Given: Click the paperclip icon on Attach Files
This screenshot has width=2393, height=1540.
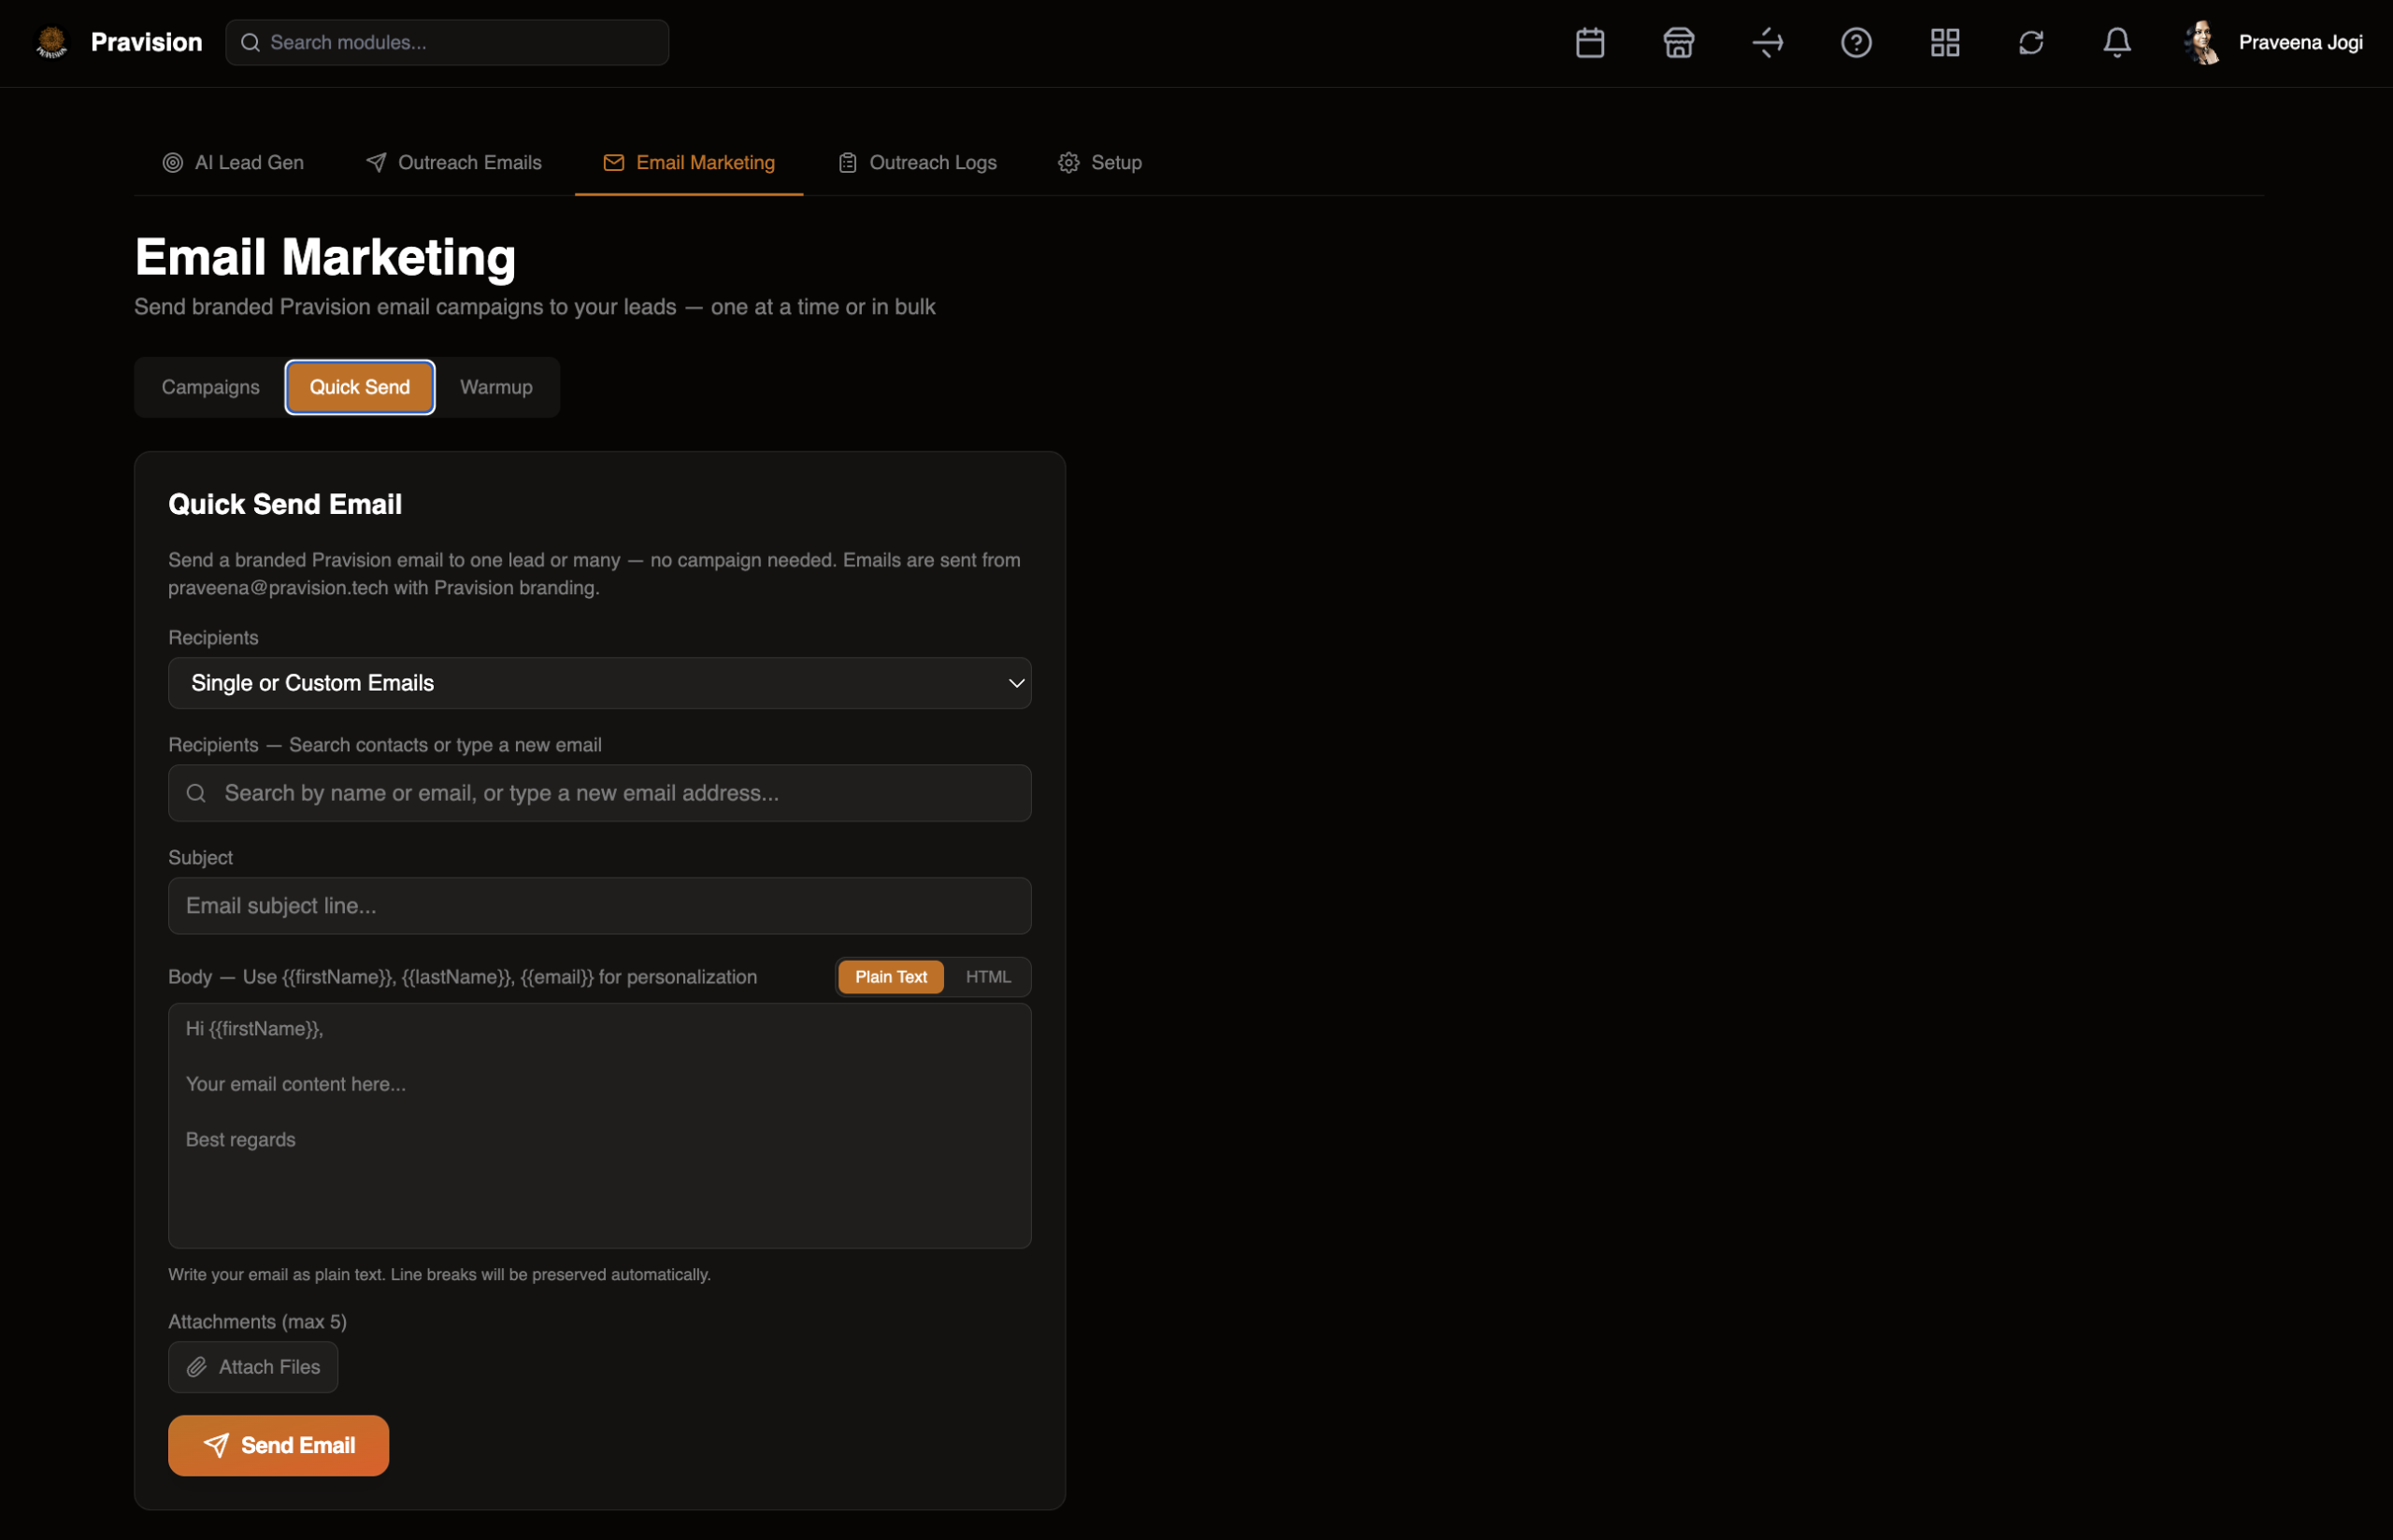Looking at the screenshot, I should click(197, 1367).
